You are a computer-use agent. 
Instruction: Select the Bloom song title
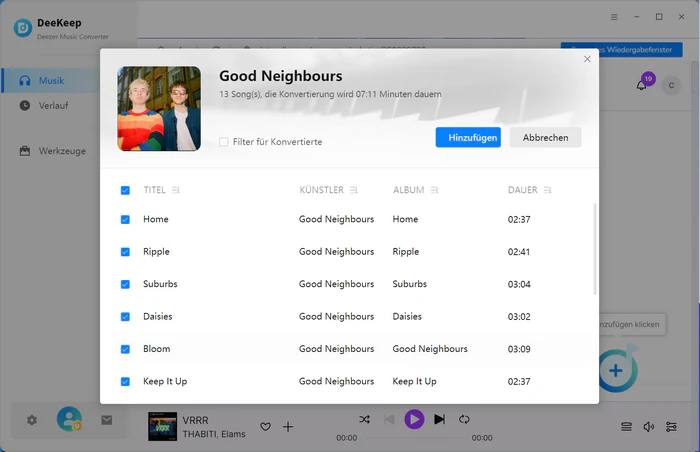(157, 349)
